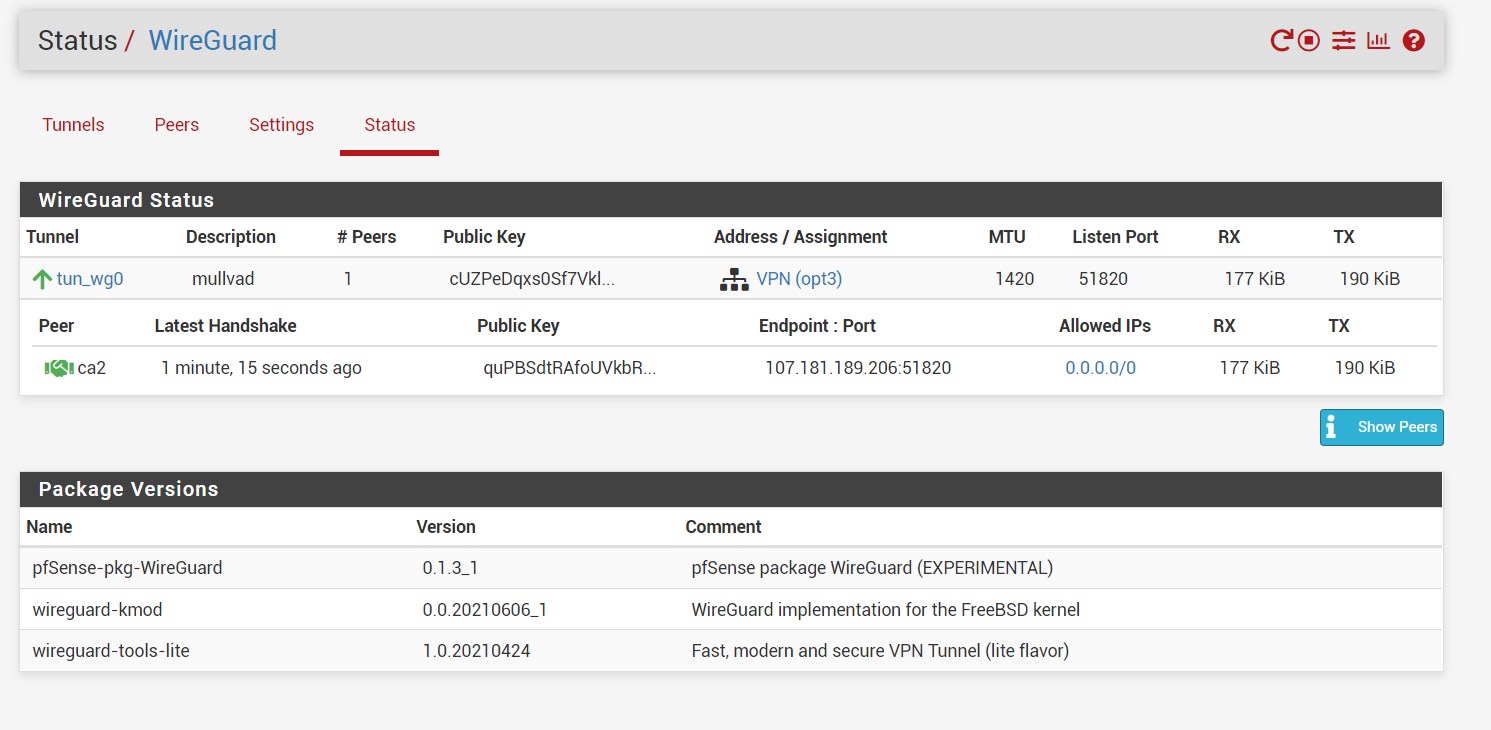Click pfSense-pkg-WireGuard package name
This screenshot has width=1491, height=730.
[127, 568]
